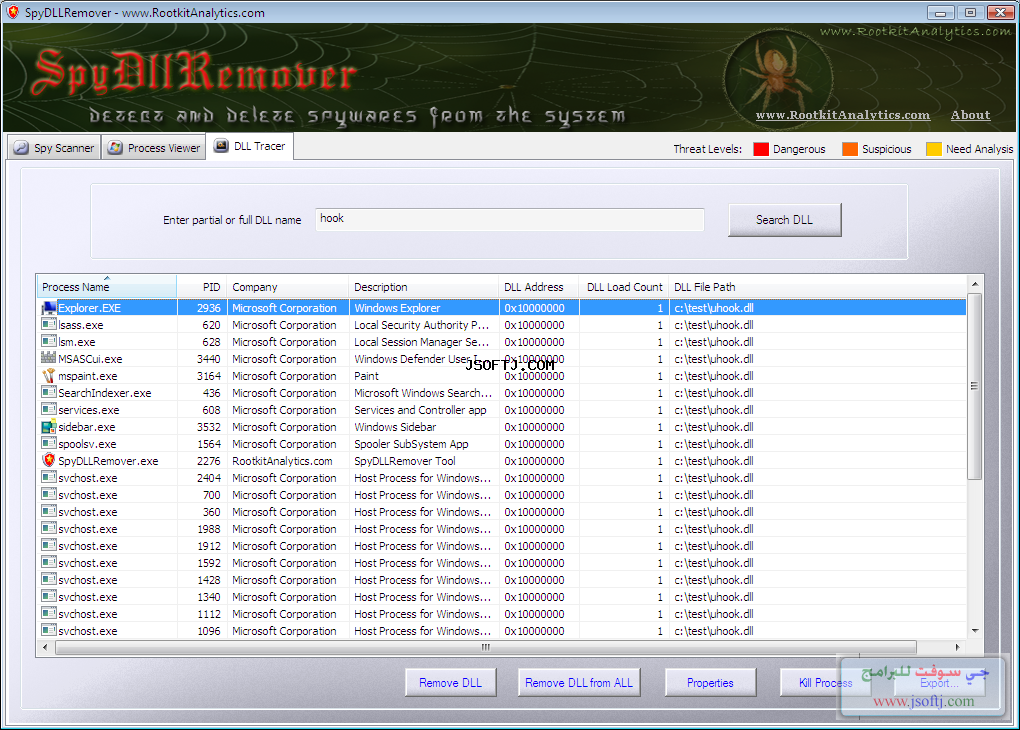The width and height of the screenshot is (1020, 730).
Task: Click the lsass.exe process icon
Action: point(49,325)
